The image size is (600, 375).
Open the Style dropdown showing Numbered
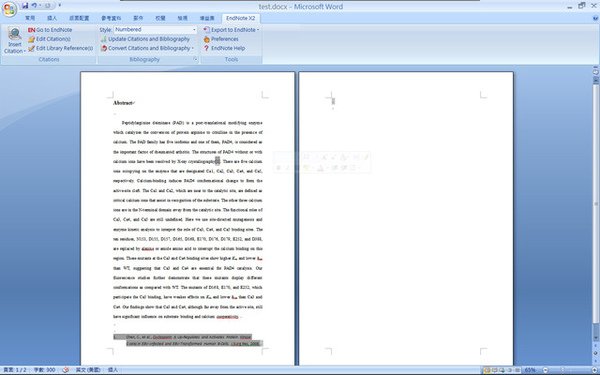155,29
